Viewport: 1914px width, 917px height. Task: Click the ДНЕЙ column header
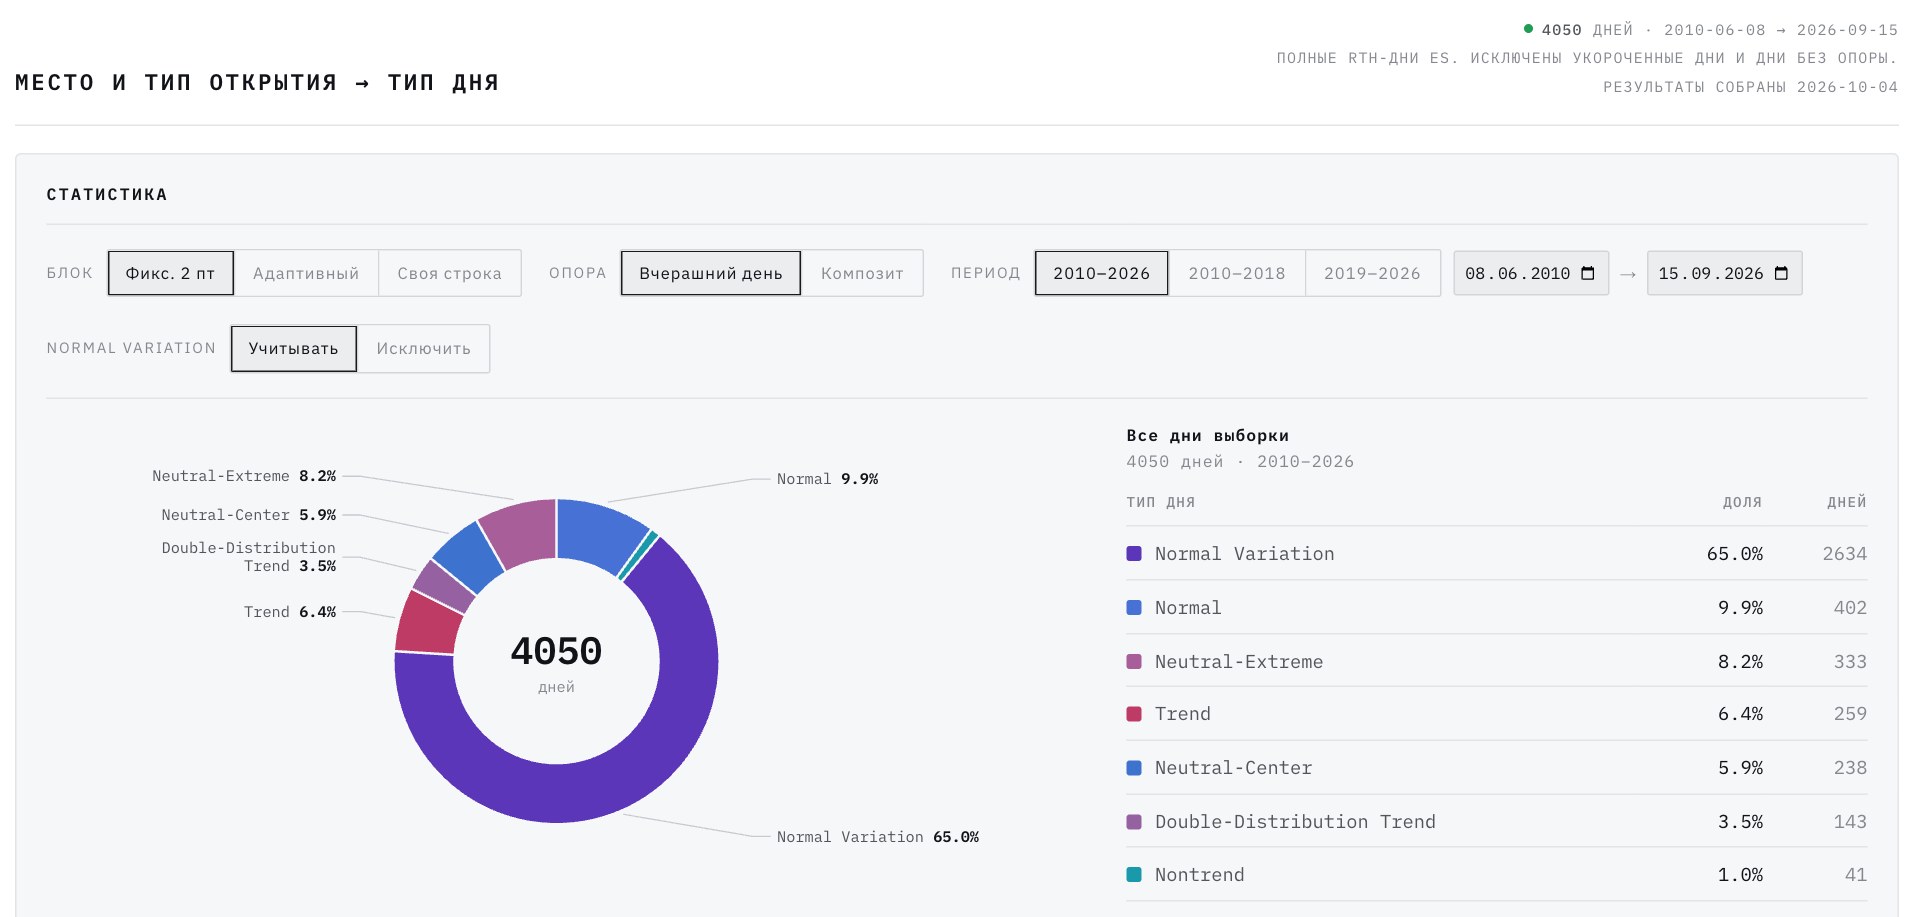(1847, 502)
